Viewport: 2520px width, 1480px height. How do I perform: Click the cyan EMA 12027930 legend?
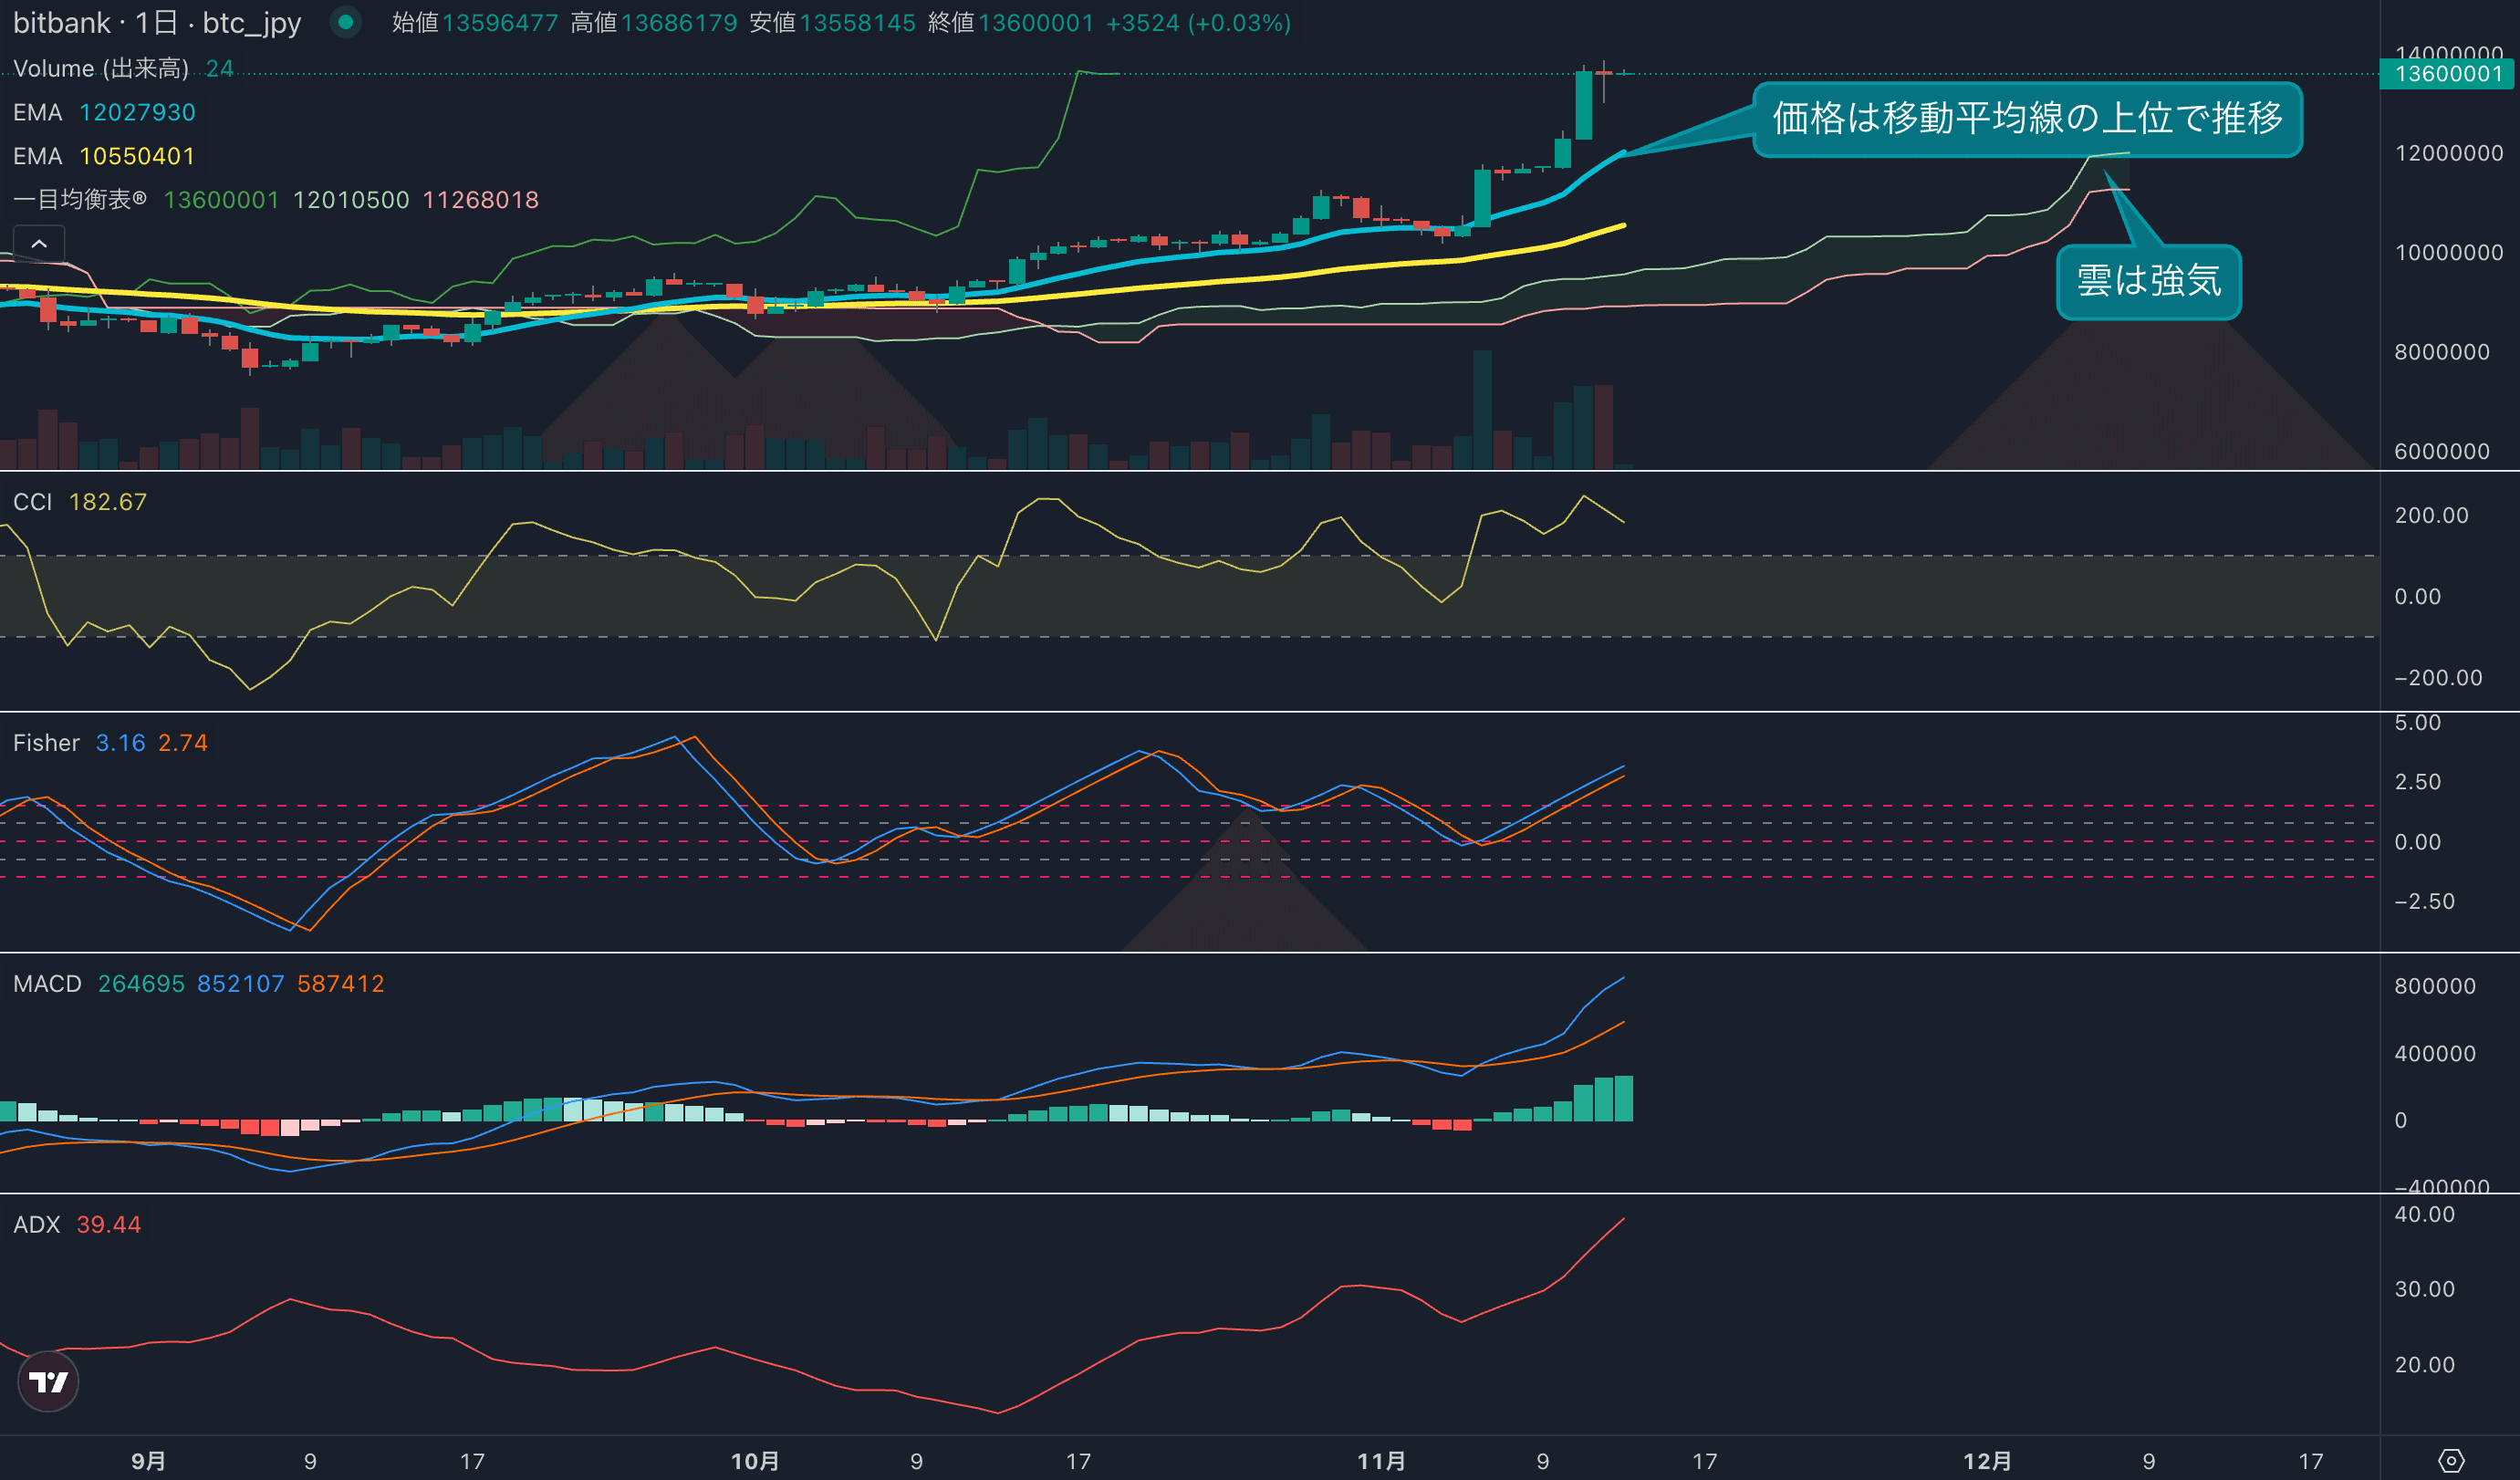pos(104,112)
